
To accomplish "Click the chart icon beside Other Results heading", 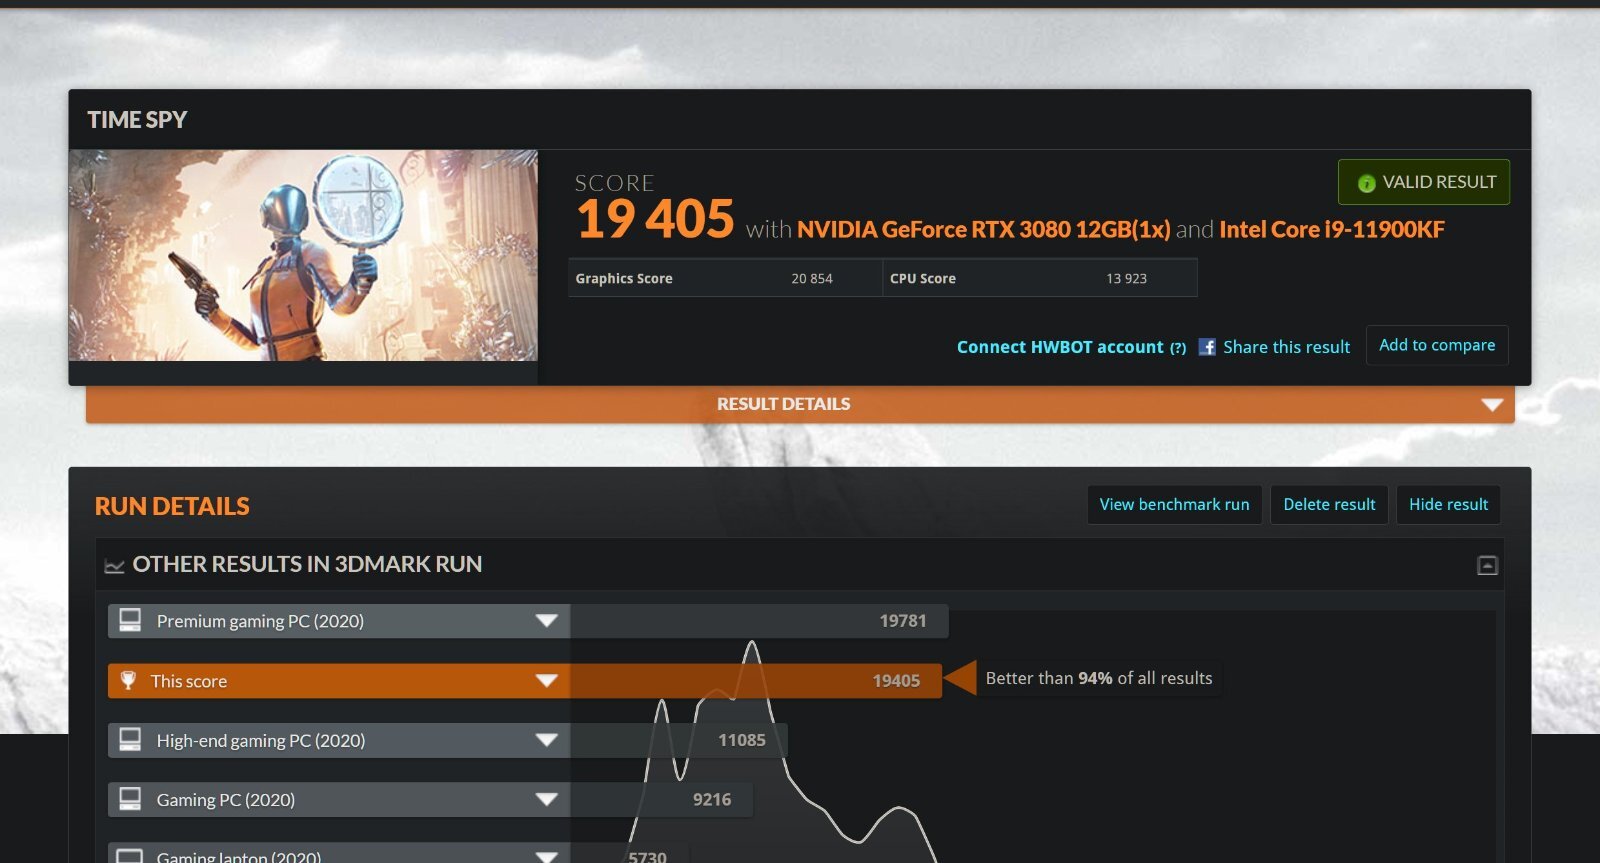I will pos(114,566).
